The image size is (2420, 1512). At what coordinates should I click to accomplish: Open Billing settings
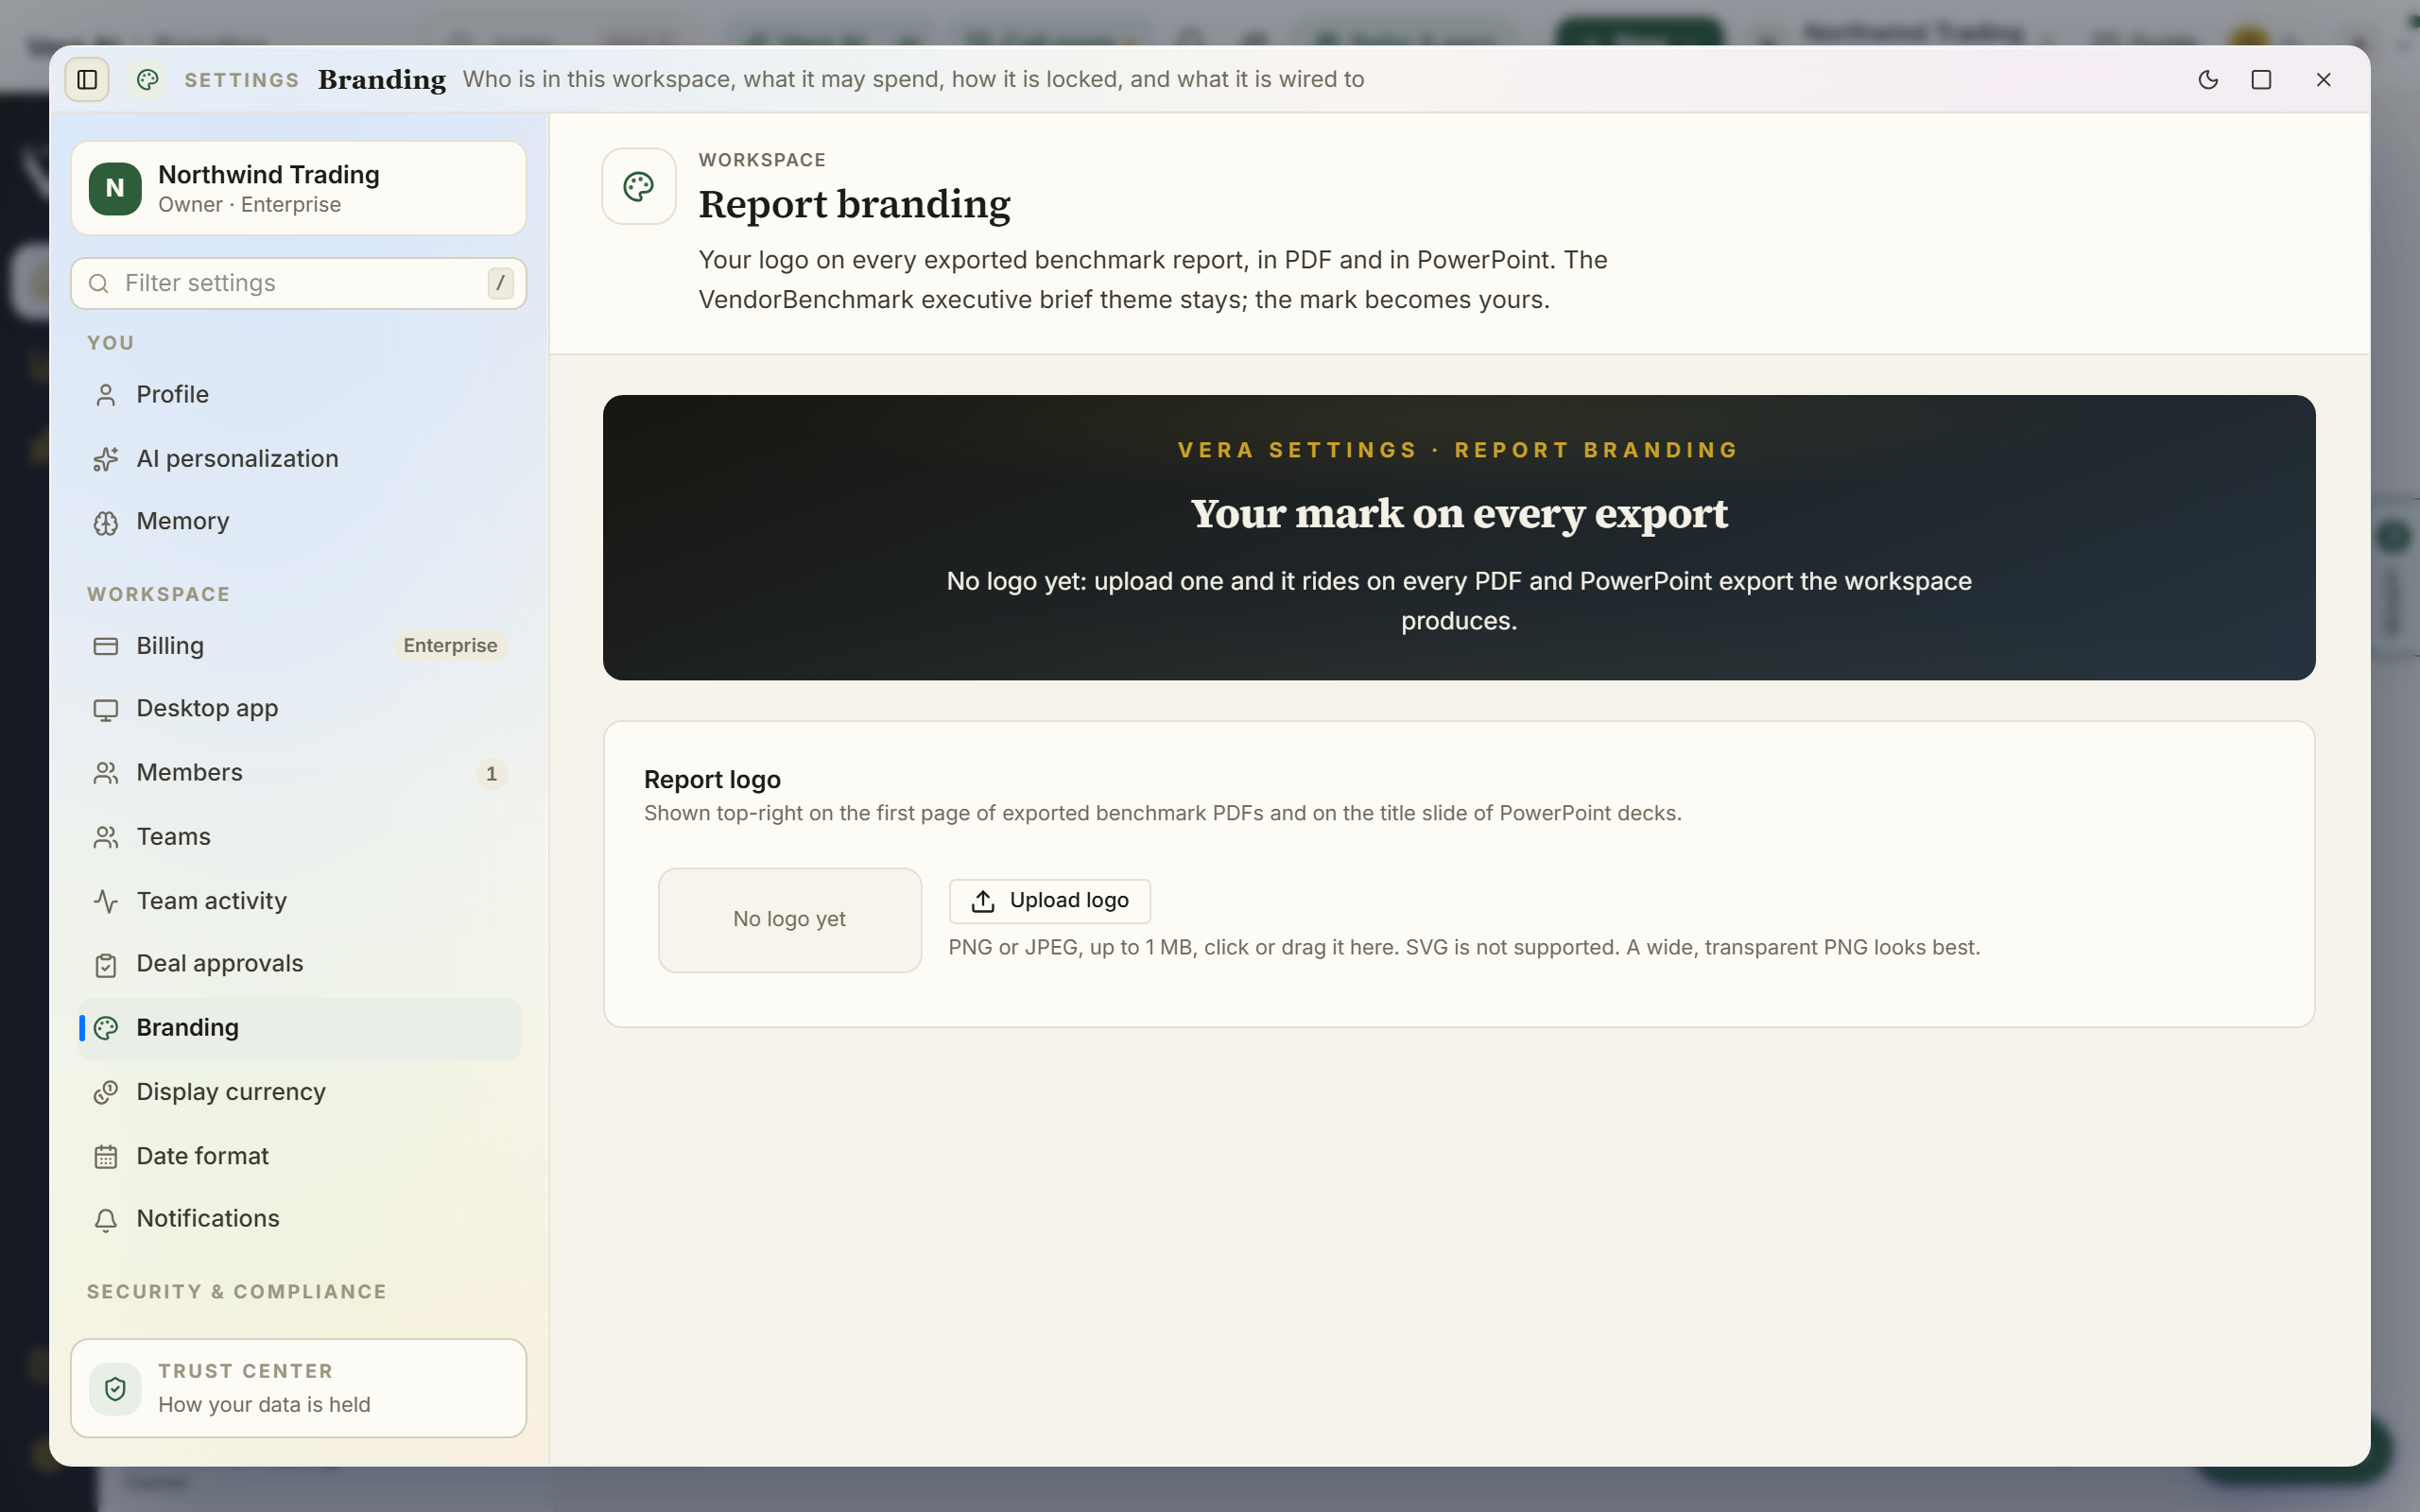click(x=299, y=645)
